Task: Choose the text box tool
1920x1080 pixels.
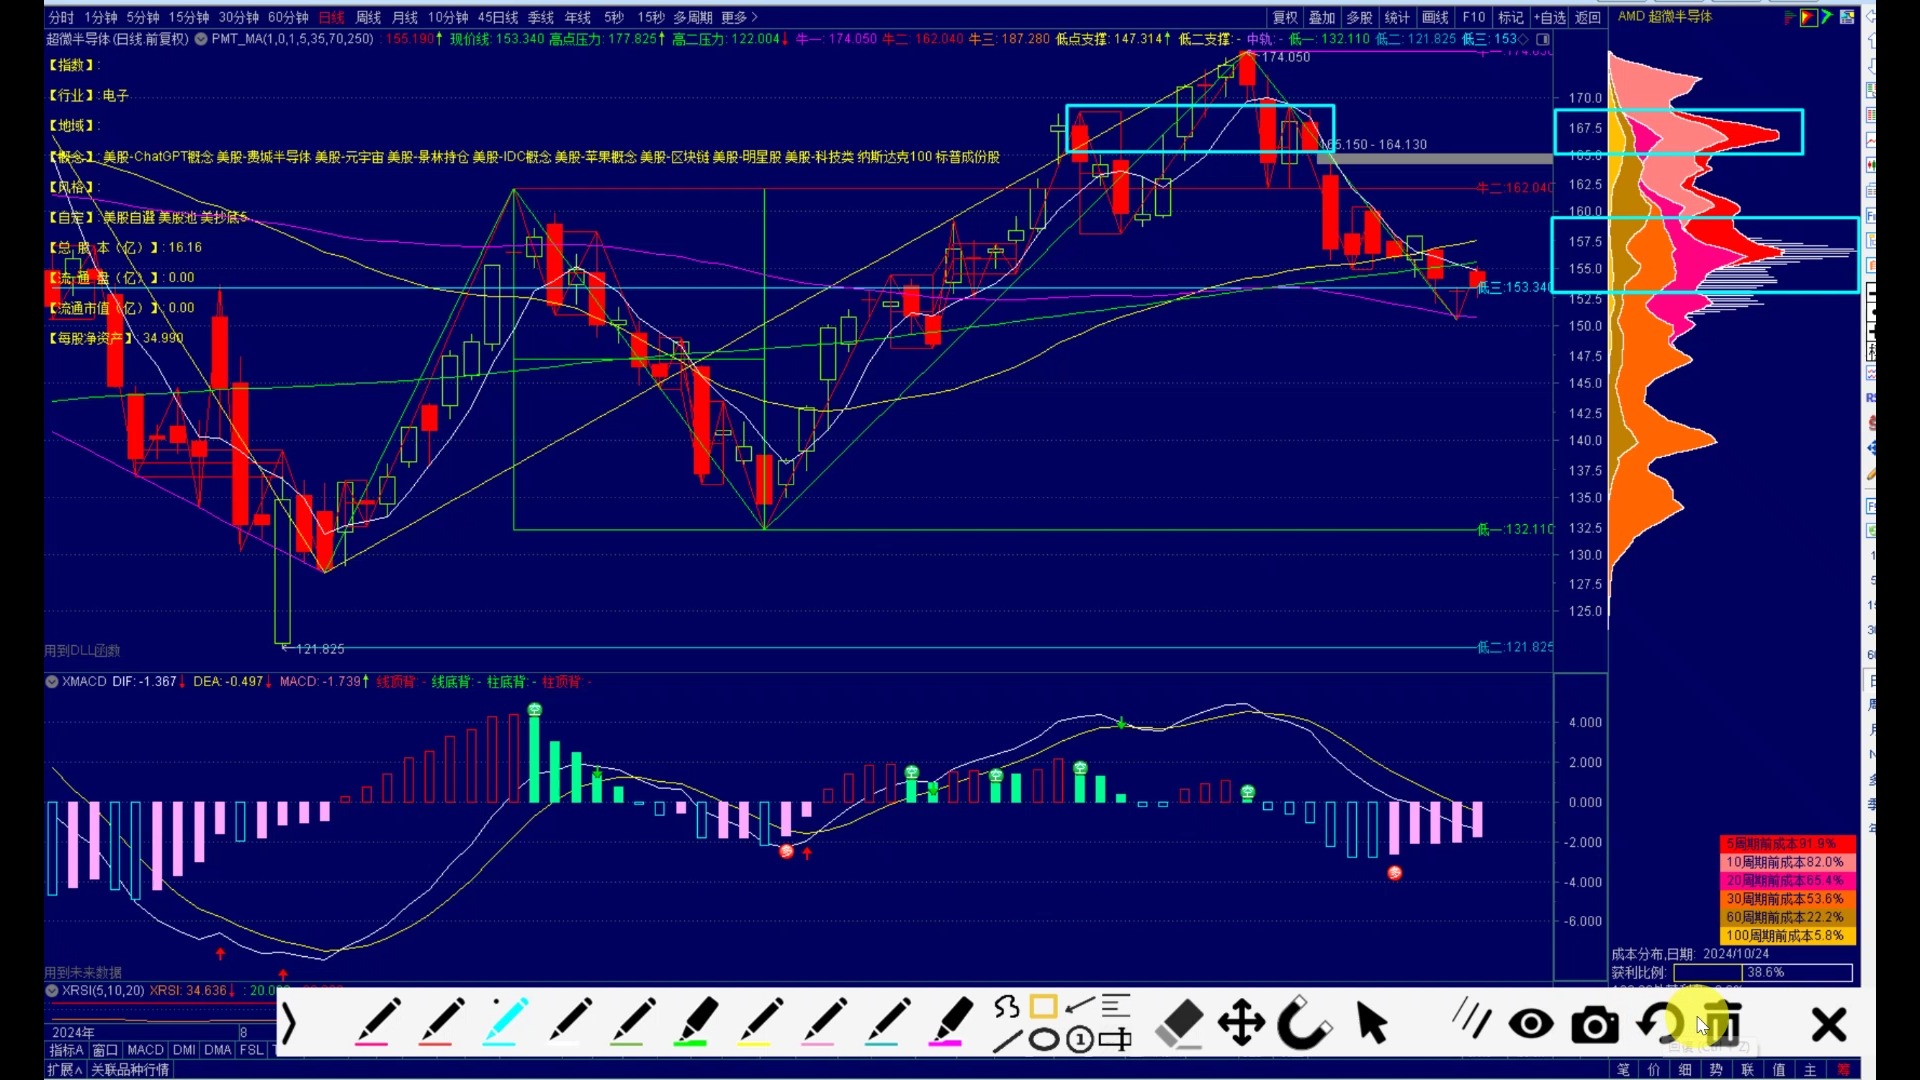Action: pyautogui.click(x=1116, y=1041)
